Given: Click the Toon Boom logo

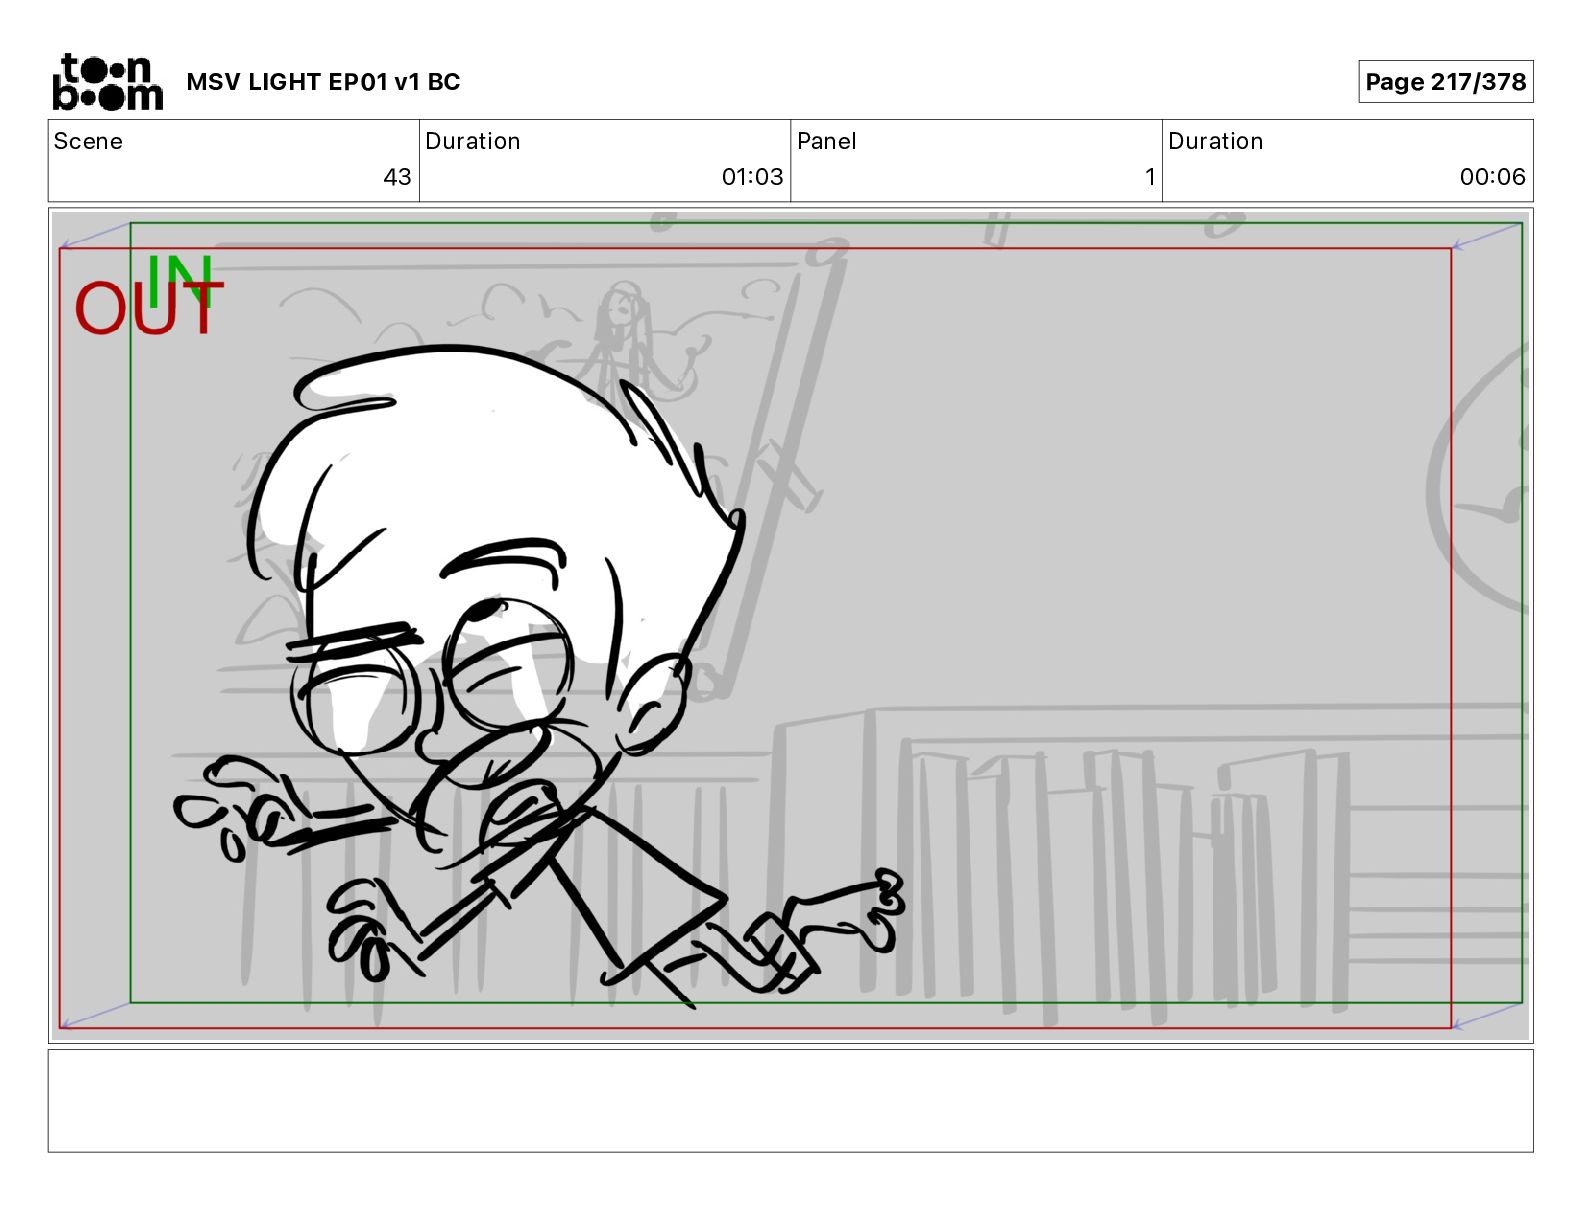Looking at the screenshot, I should click(x=107, y=82).
